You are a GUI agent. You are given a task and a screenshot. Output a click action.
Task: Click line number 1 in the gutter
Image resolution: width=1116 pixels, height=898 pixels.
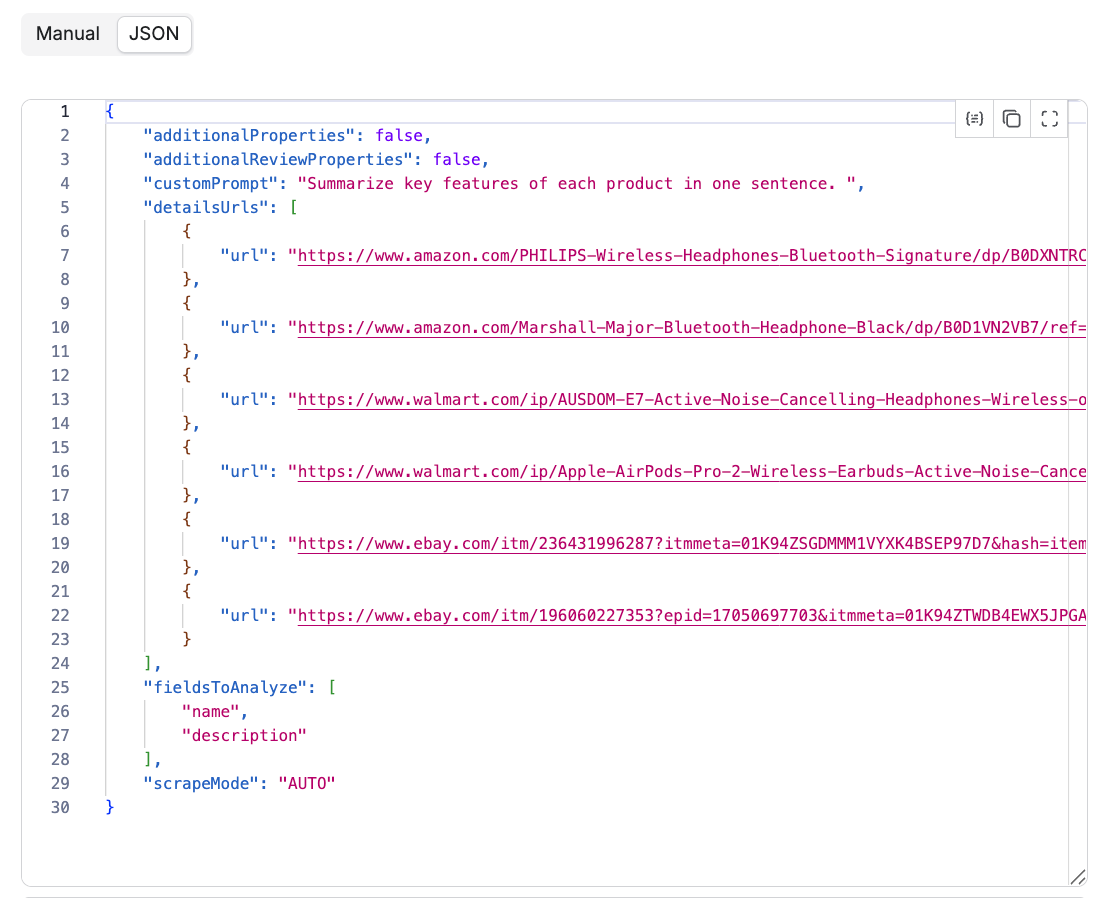tap(64, 111)
